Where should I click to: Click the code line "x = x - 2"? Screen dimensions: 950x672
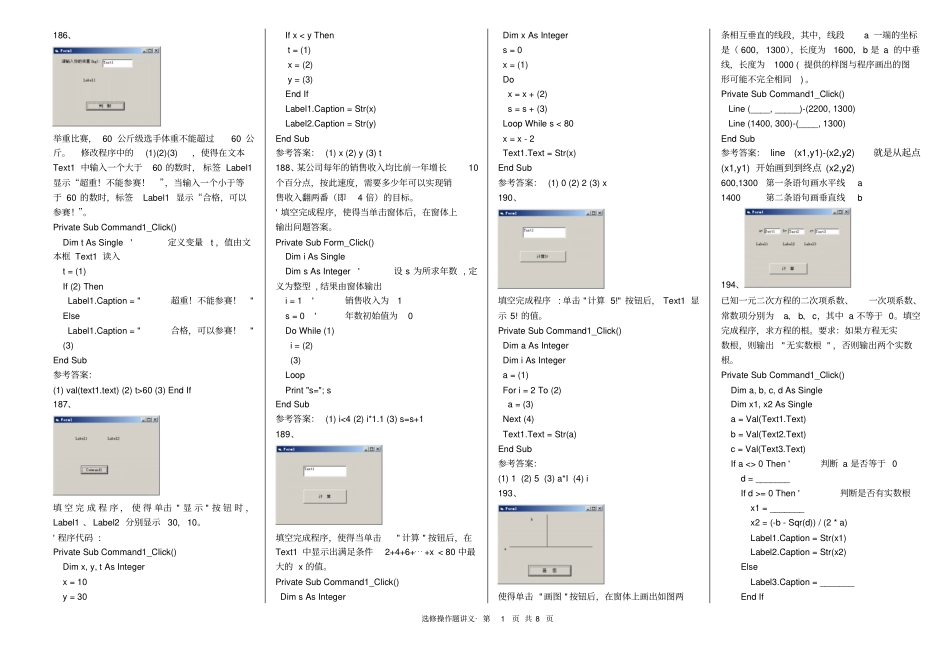tap(519, 139)
